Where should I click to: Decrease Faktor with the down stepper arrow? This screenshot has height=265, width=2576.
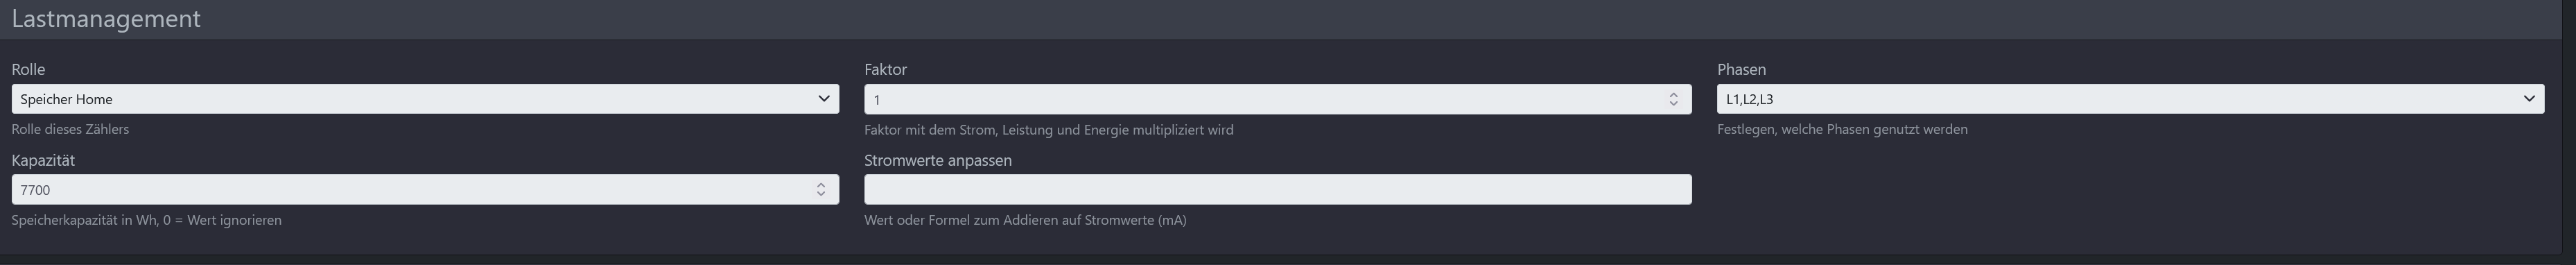1673,104
